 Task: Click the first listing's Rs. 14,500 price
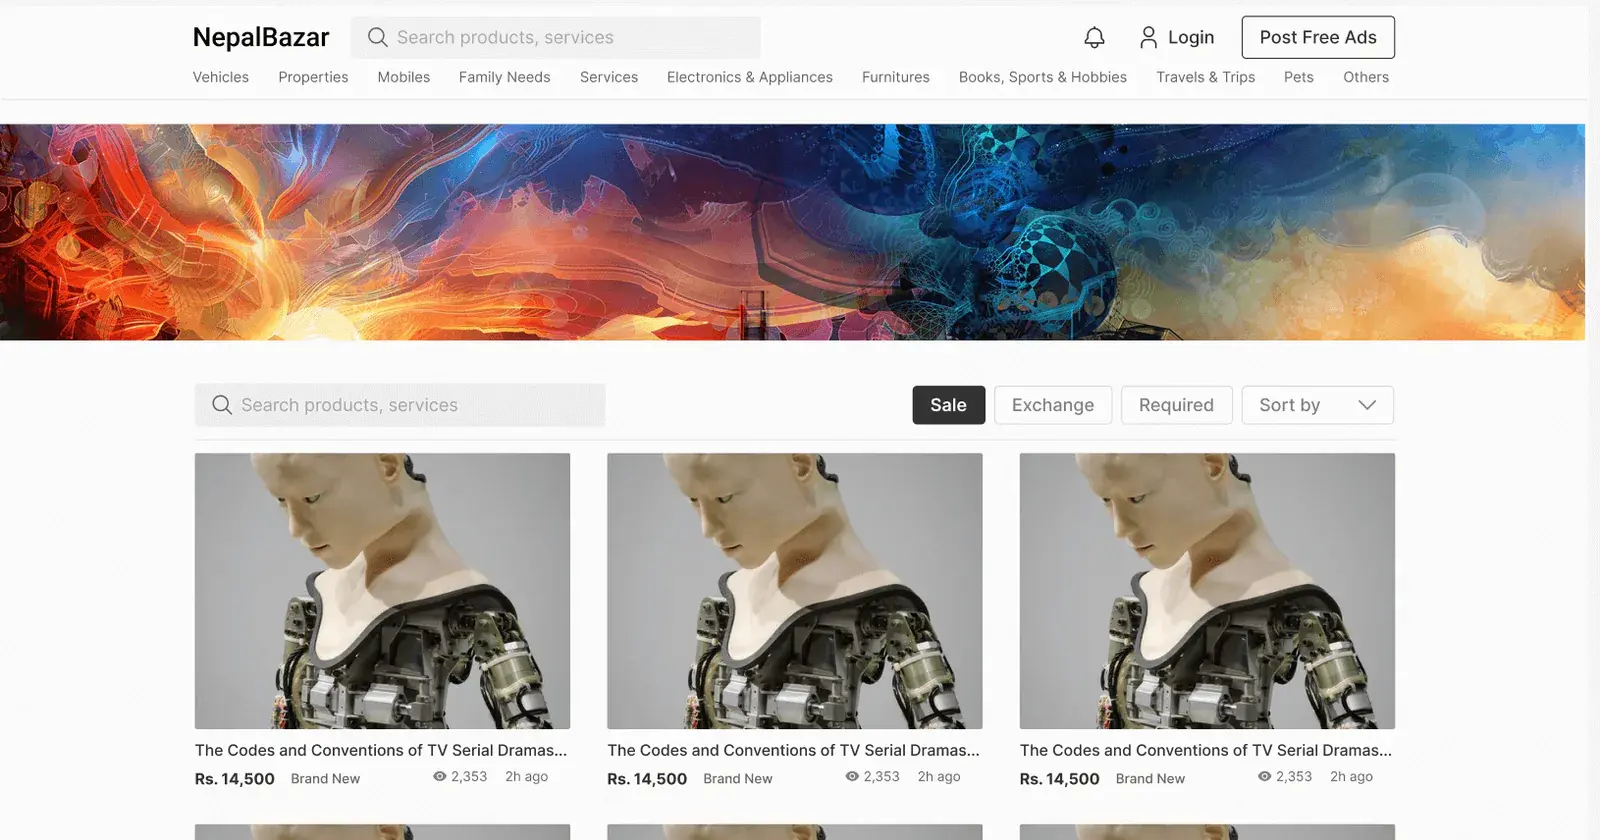[x=235, y=779]
